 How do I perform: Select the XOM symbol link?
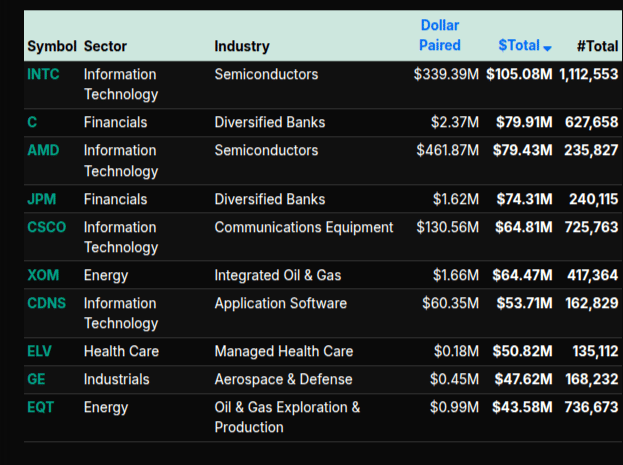coord(43,275)
